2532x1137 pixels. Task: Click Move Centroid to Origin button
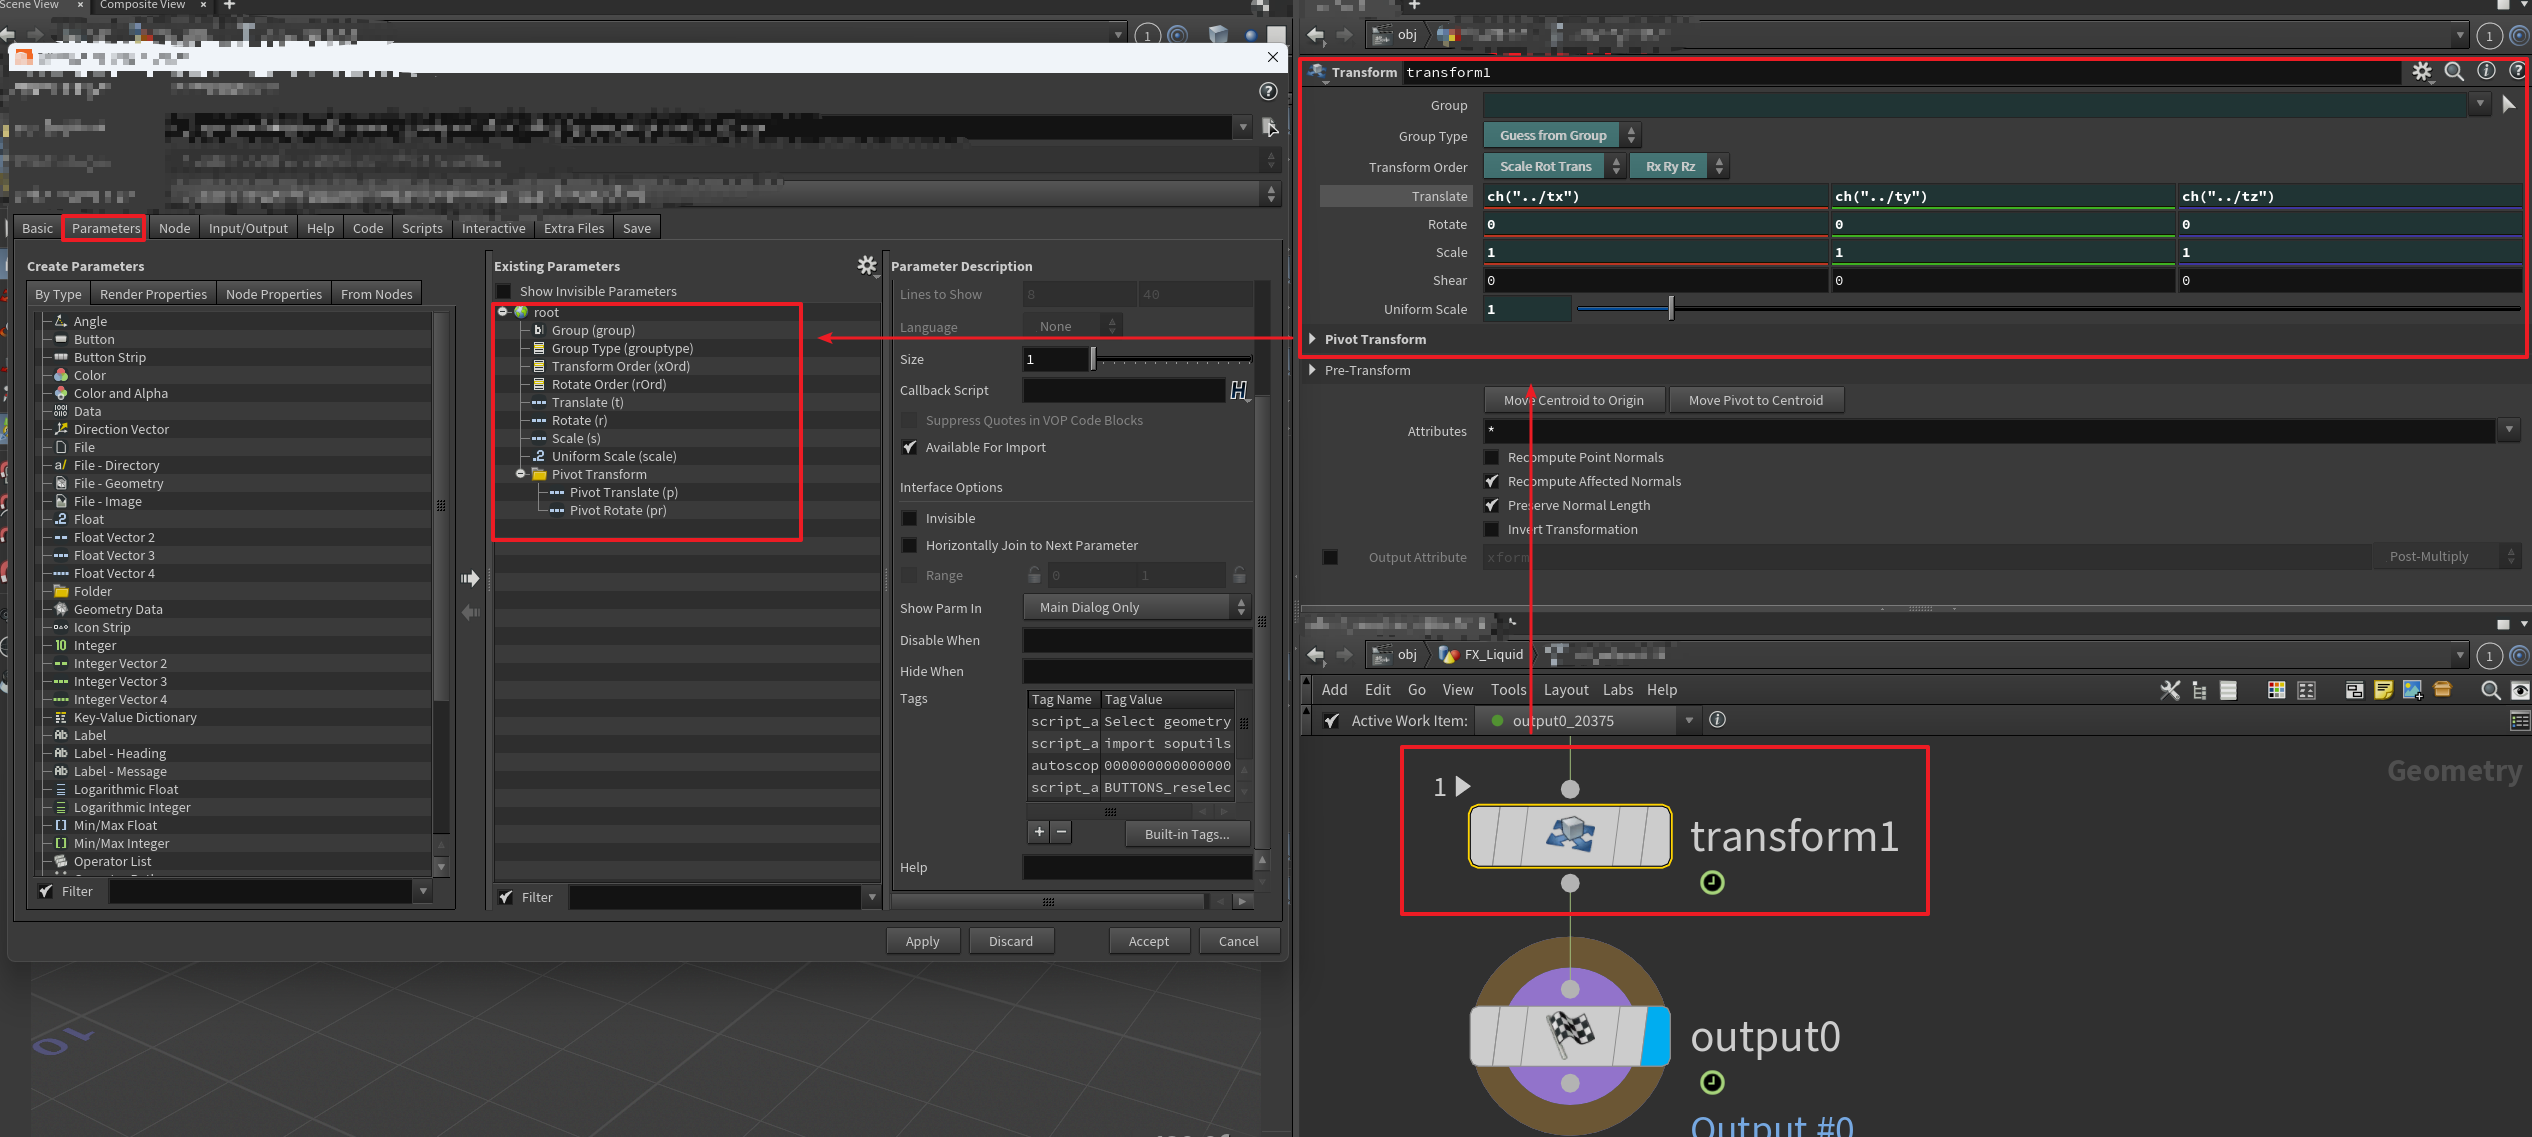[x=1574, y=400]
